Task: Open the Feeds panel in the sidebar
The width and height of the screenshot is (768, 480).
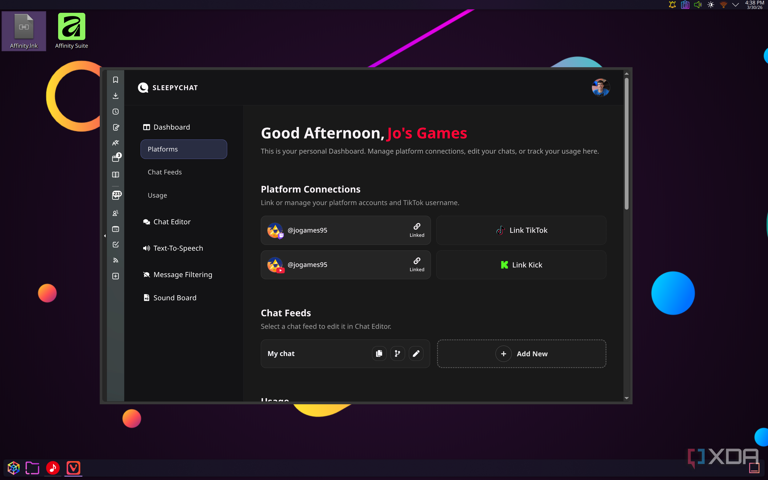Action: point(116,261)
